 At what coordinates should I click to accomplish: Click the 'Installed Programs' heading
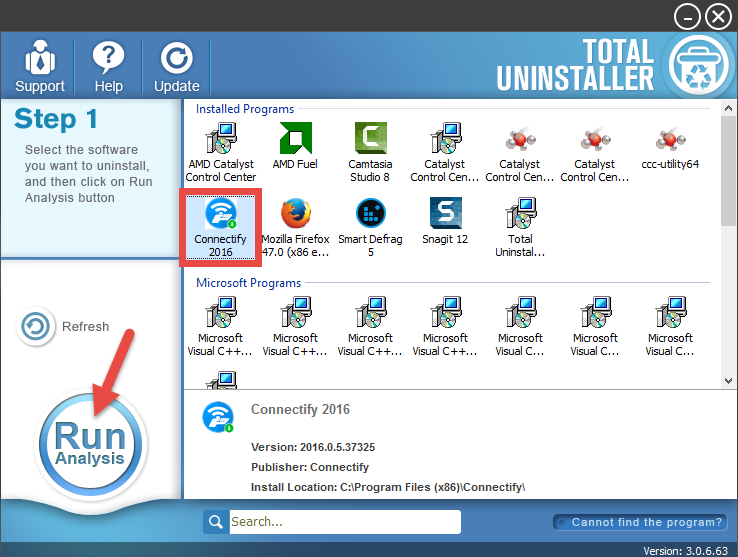pyautogui.click(x=245, y=109)
